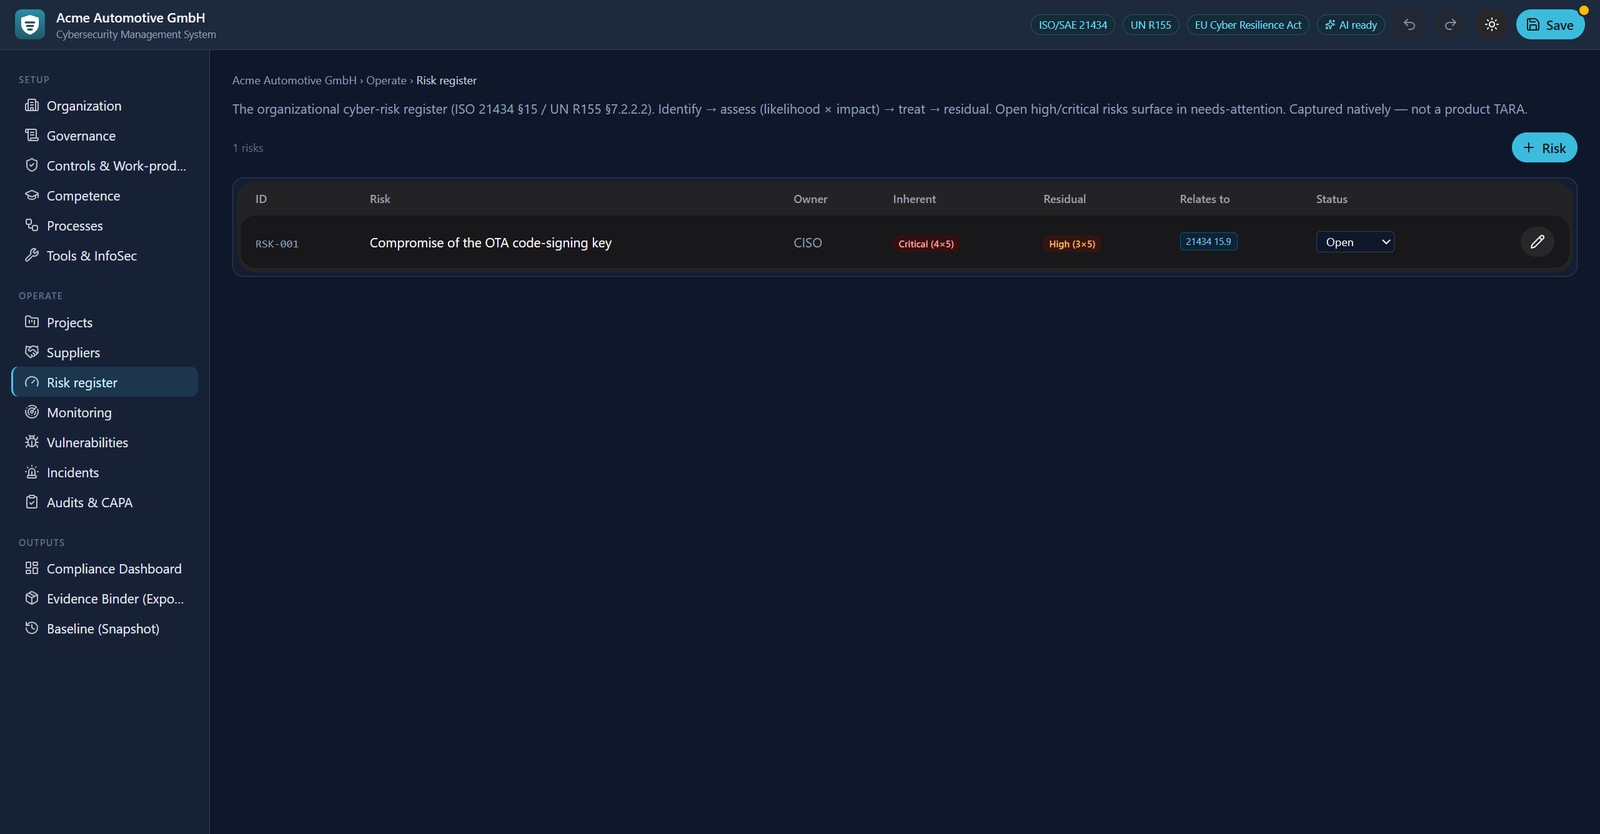Screen dimensions: 1600x834
Task: Click the High (3×5) residual badge
Action: point(1072,244)
